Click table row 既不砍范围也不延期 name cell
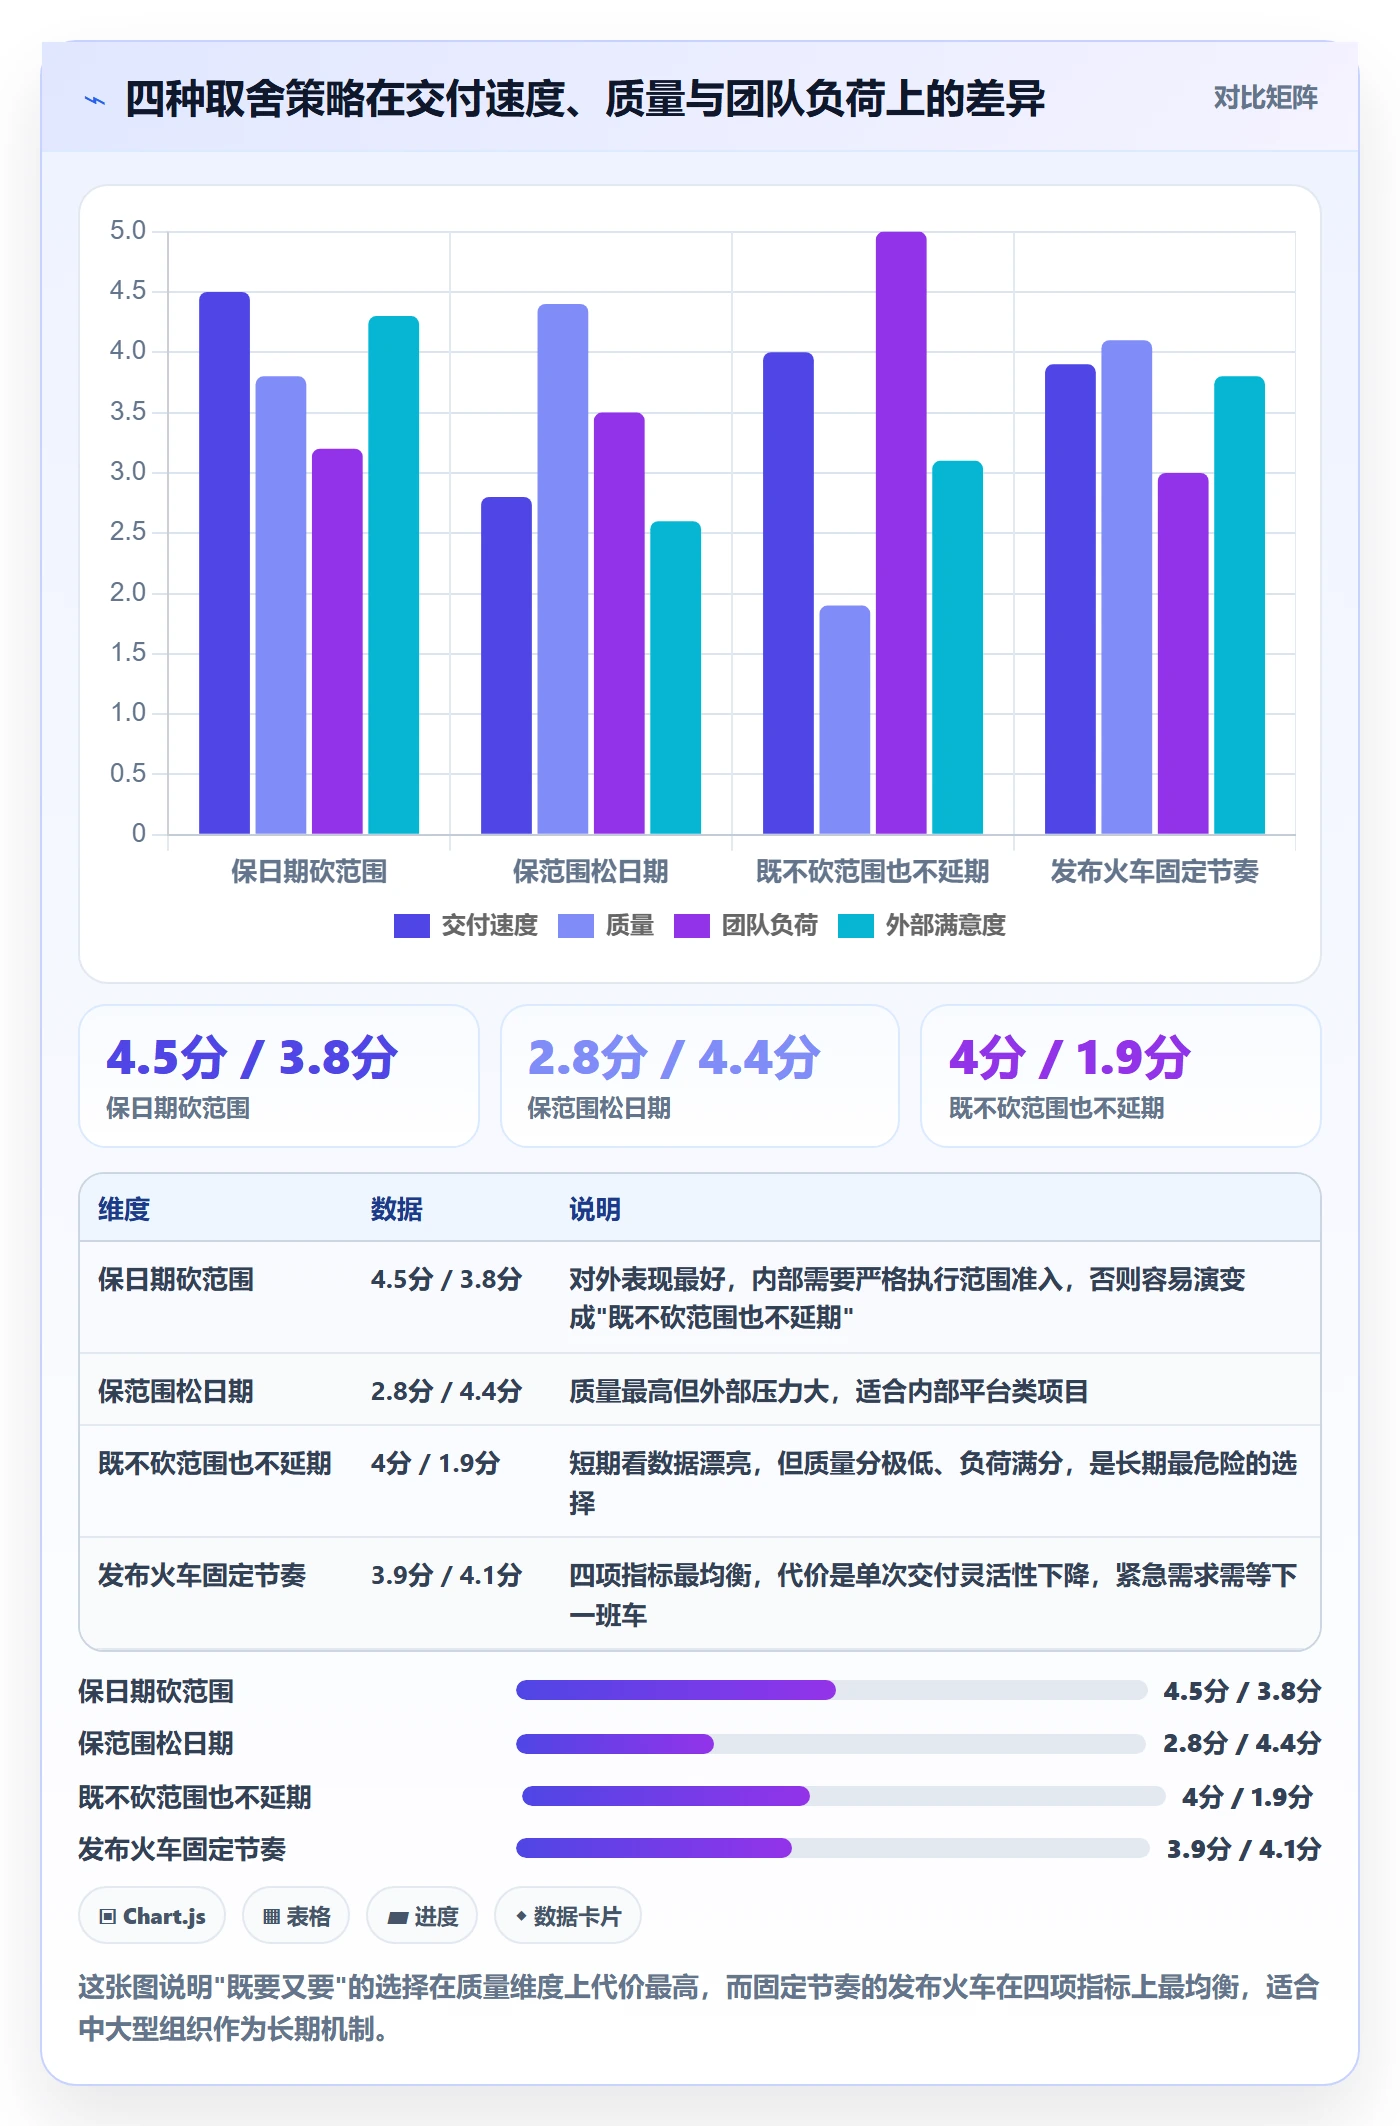Viewport: 1400px width, 2126px height. [x=215, y=1464]
